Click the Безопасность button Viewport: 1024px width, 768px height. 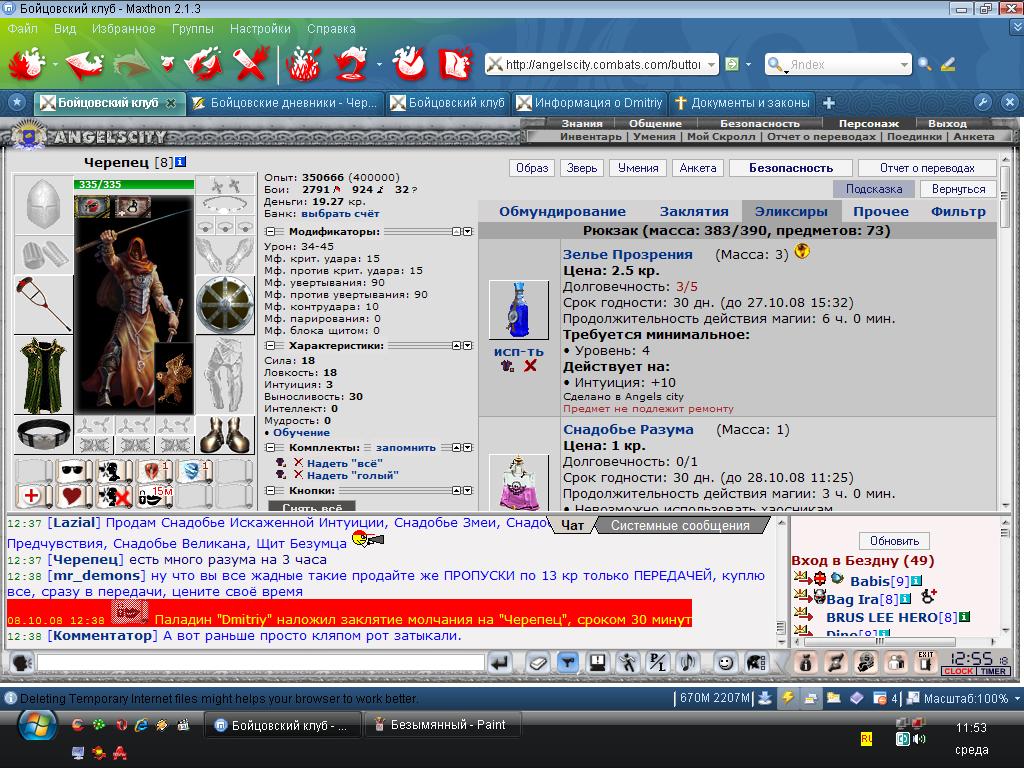click(x=791, y=168)
